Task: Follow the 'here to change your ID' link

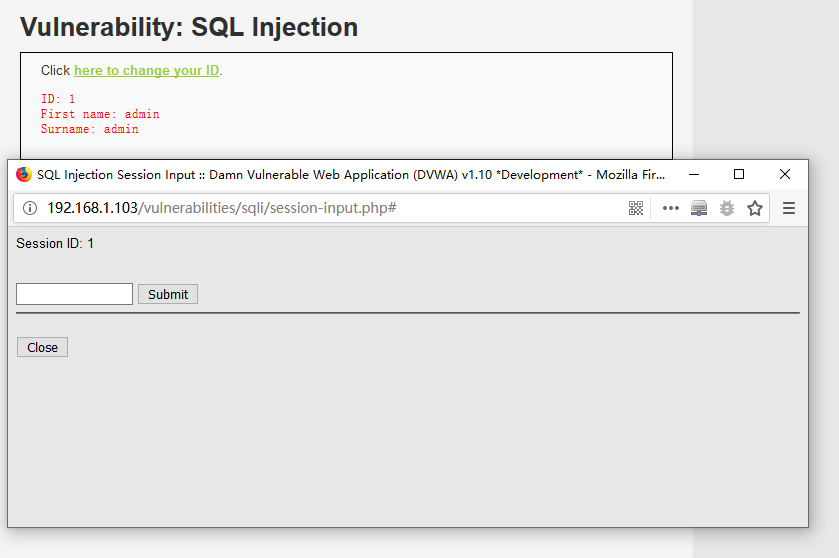Action: [x=146, y=71]
